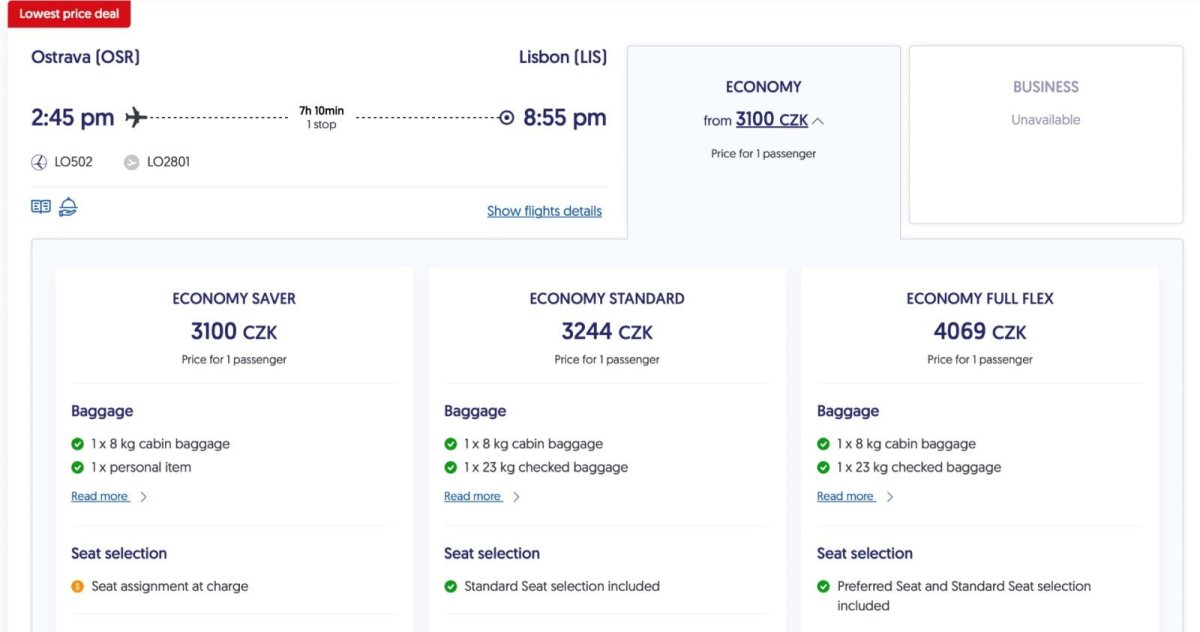This screenshot has width=1200, height=632.
Task: Click the orange seat assignment charge icon
Action: pyautogui.click(x=78, y=587)
